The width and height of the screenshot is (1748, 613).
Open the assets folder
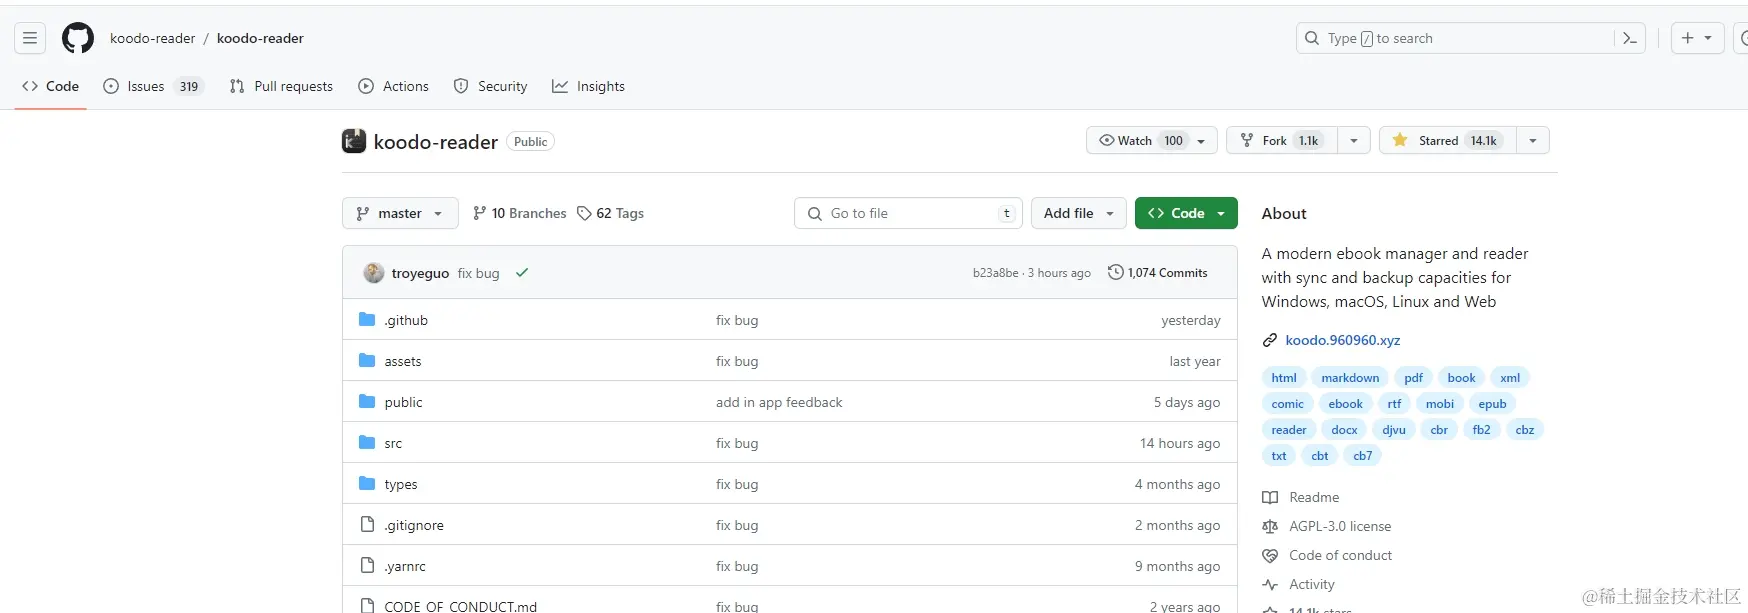tap(403, 361)
